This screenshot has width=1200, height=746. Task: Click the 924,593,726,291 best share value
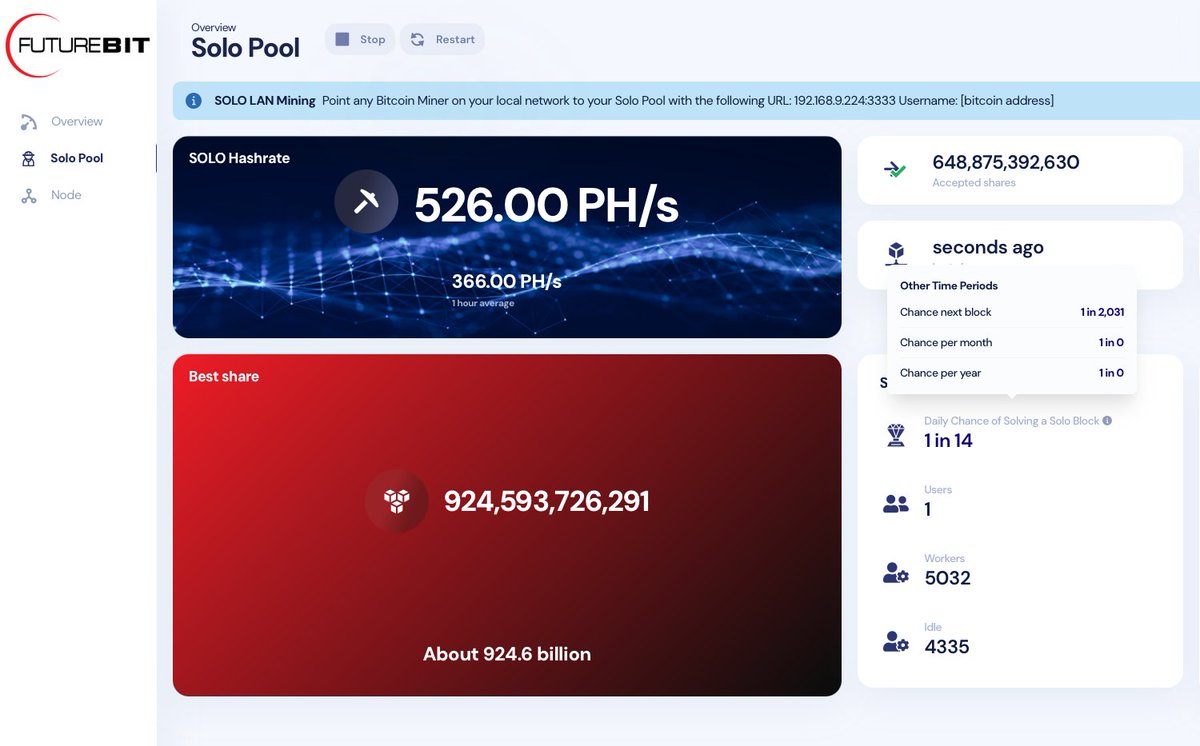click(x=546, y=501)
